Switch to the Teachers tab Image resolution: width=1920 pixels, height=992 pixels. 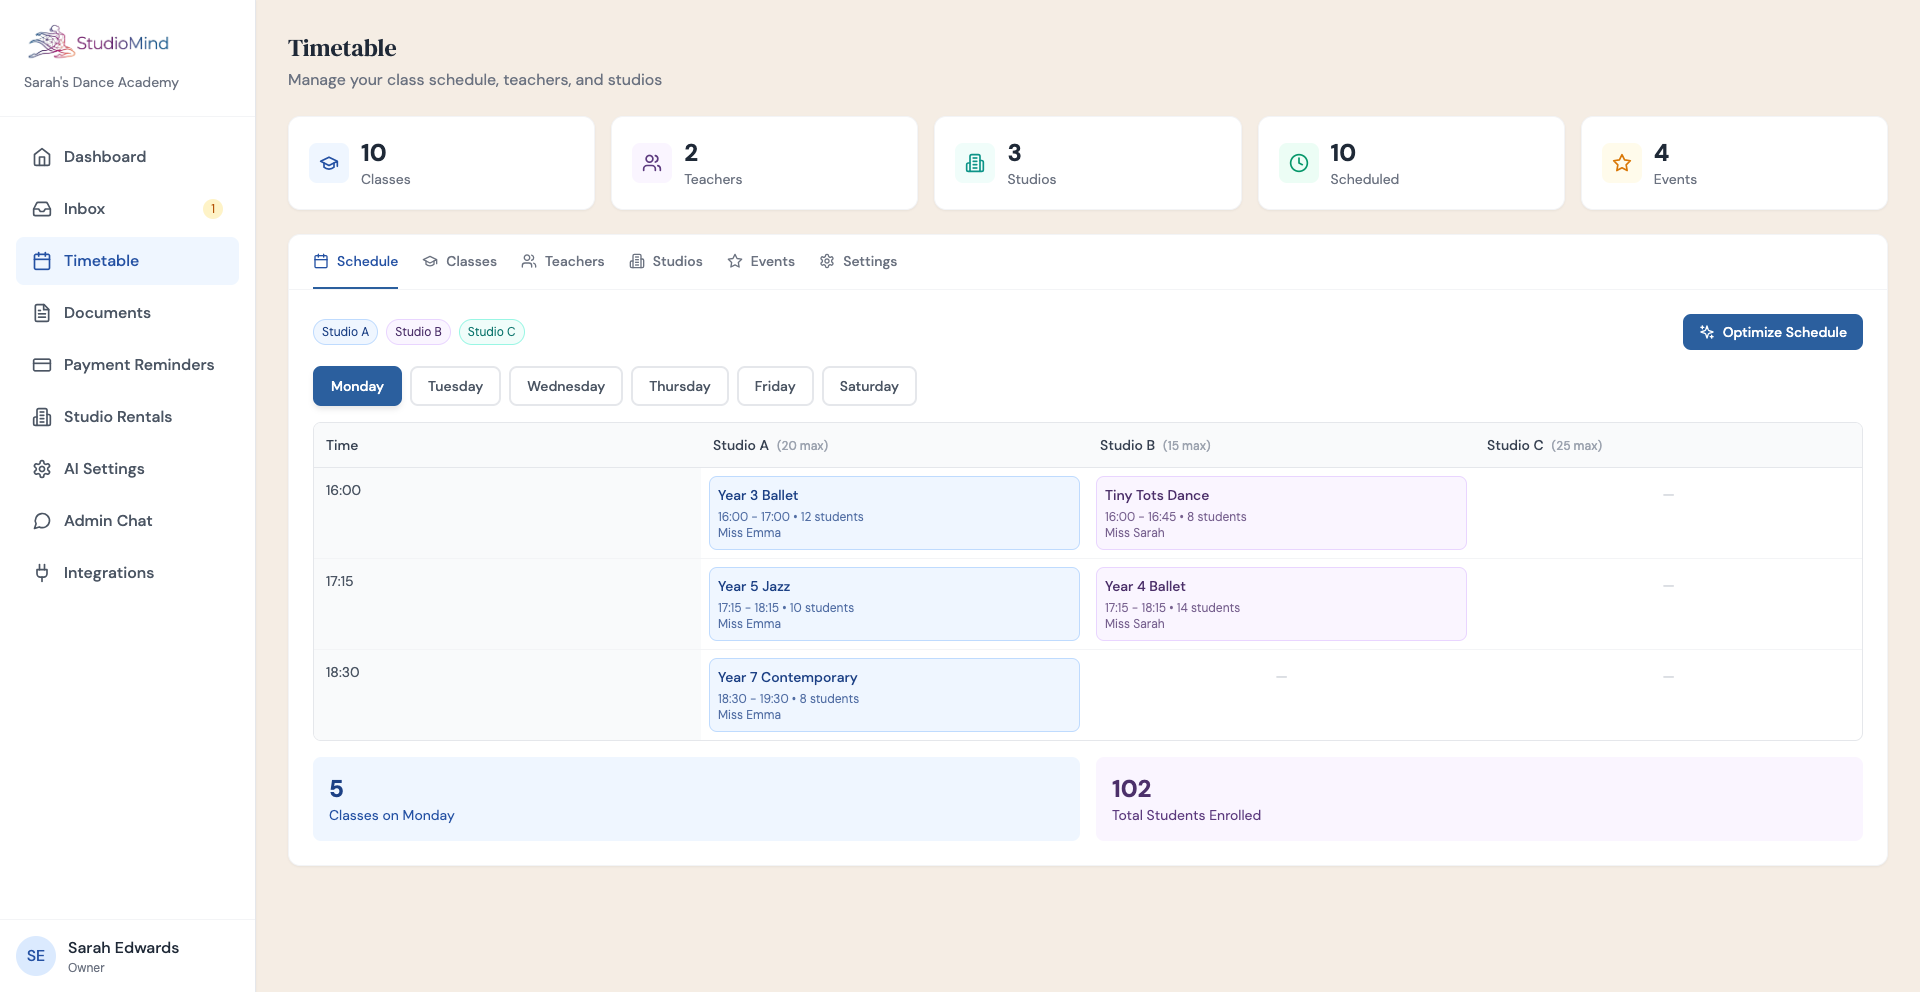[x=563, y=262]
